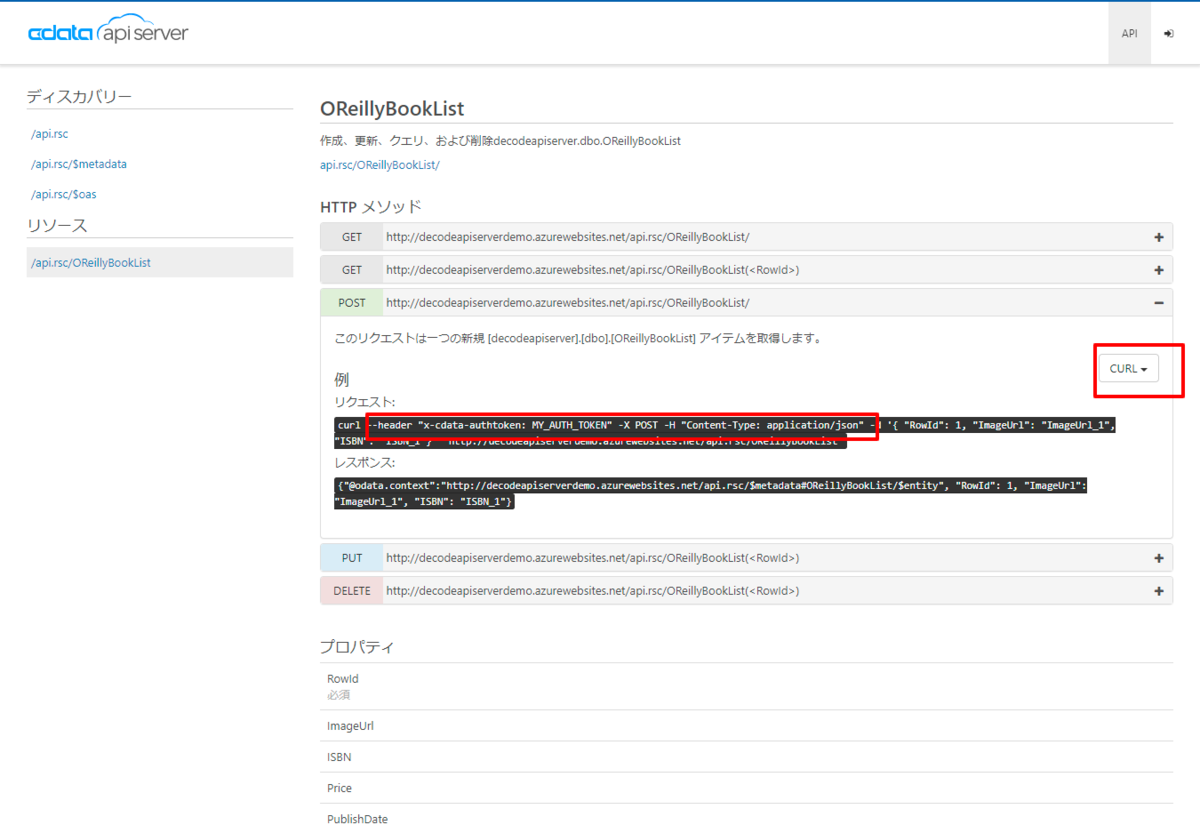Expand the DELETE OReillyBookList(<RowId>) method
This screenshot has width=1200, height=825.
point(1159,591)
